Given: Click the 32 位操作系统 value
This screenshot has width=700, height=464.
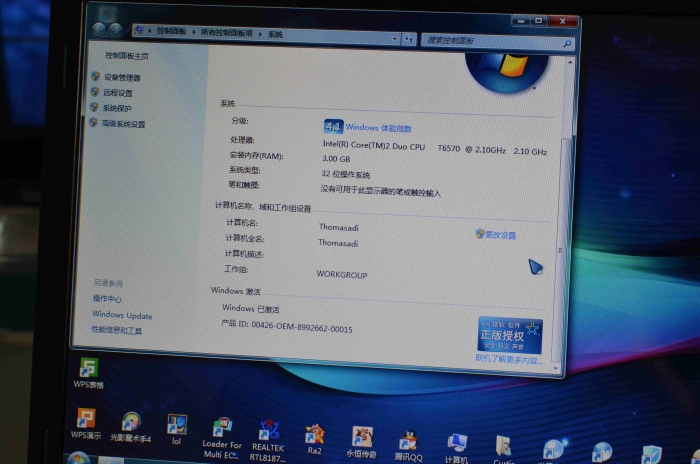Looking at the screenshot, I should click(346, 174).
